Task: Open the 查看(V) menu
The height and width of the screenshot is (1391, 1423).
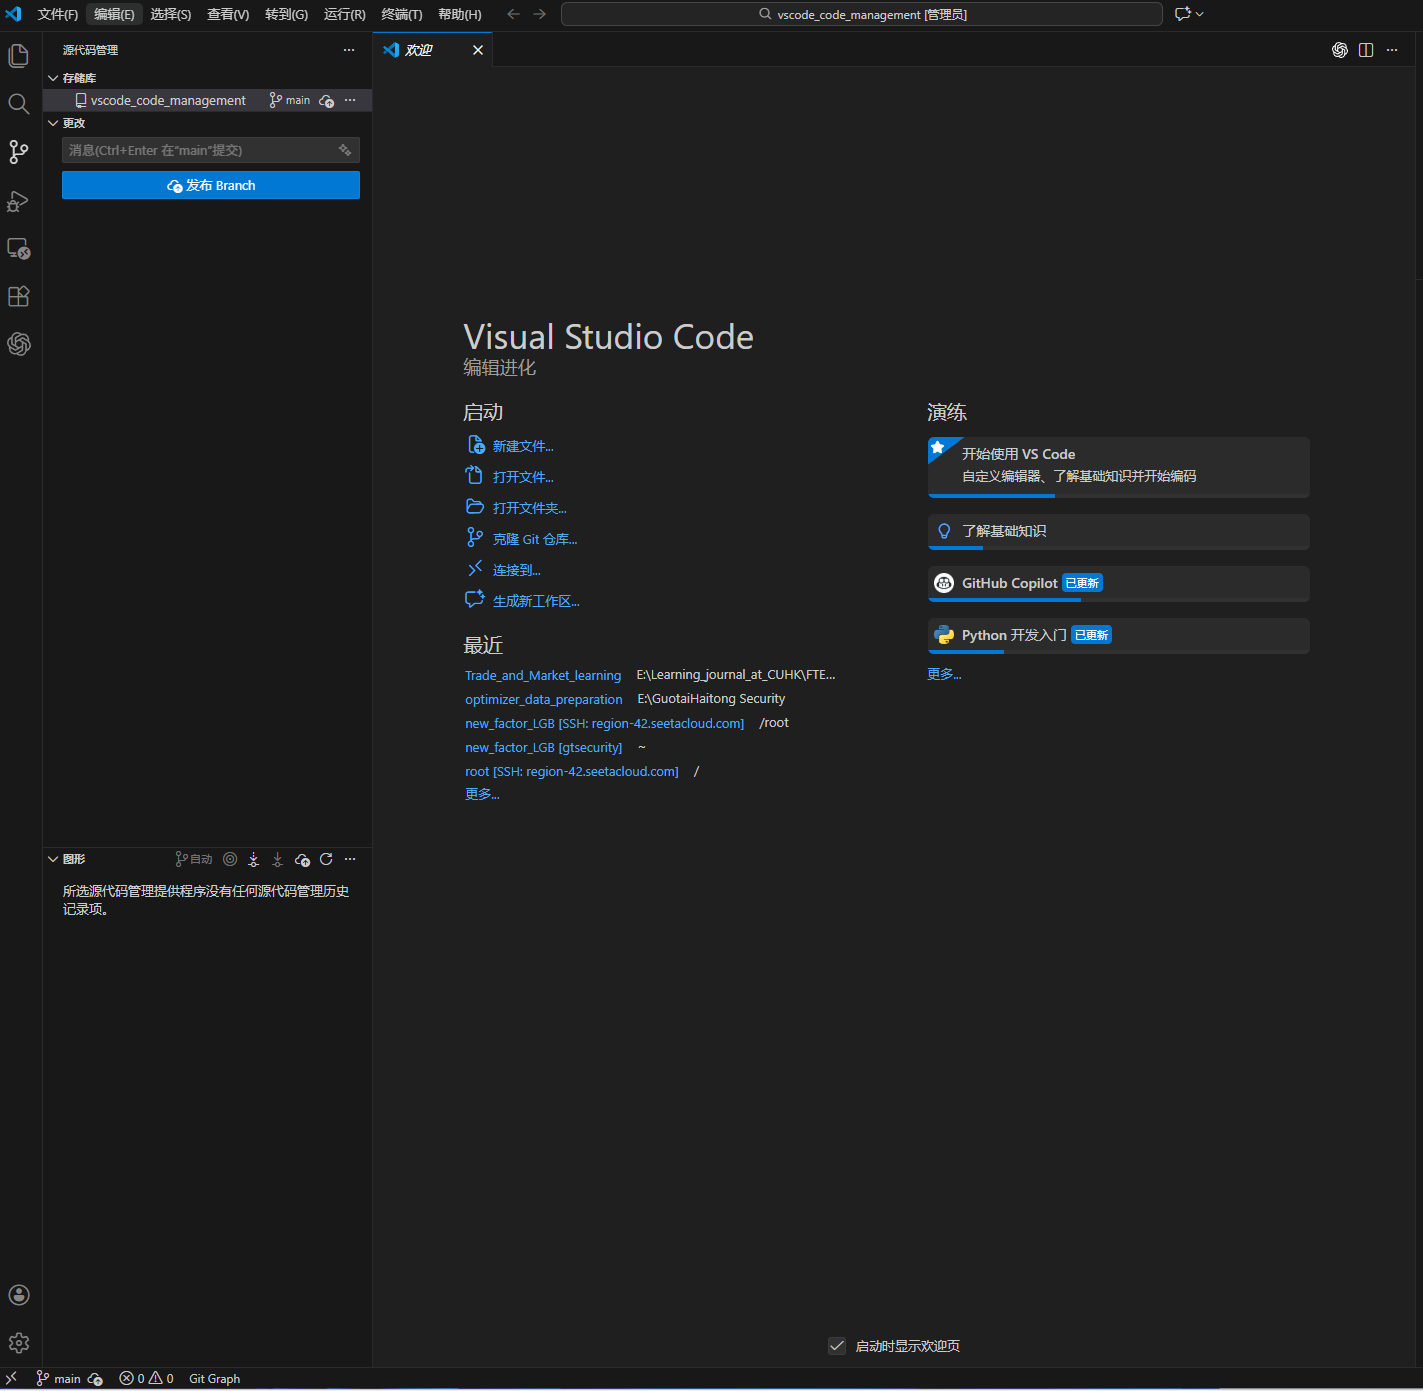Action: point(228,14)
